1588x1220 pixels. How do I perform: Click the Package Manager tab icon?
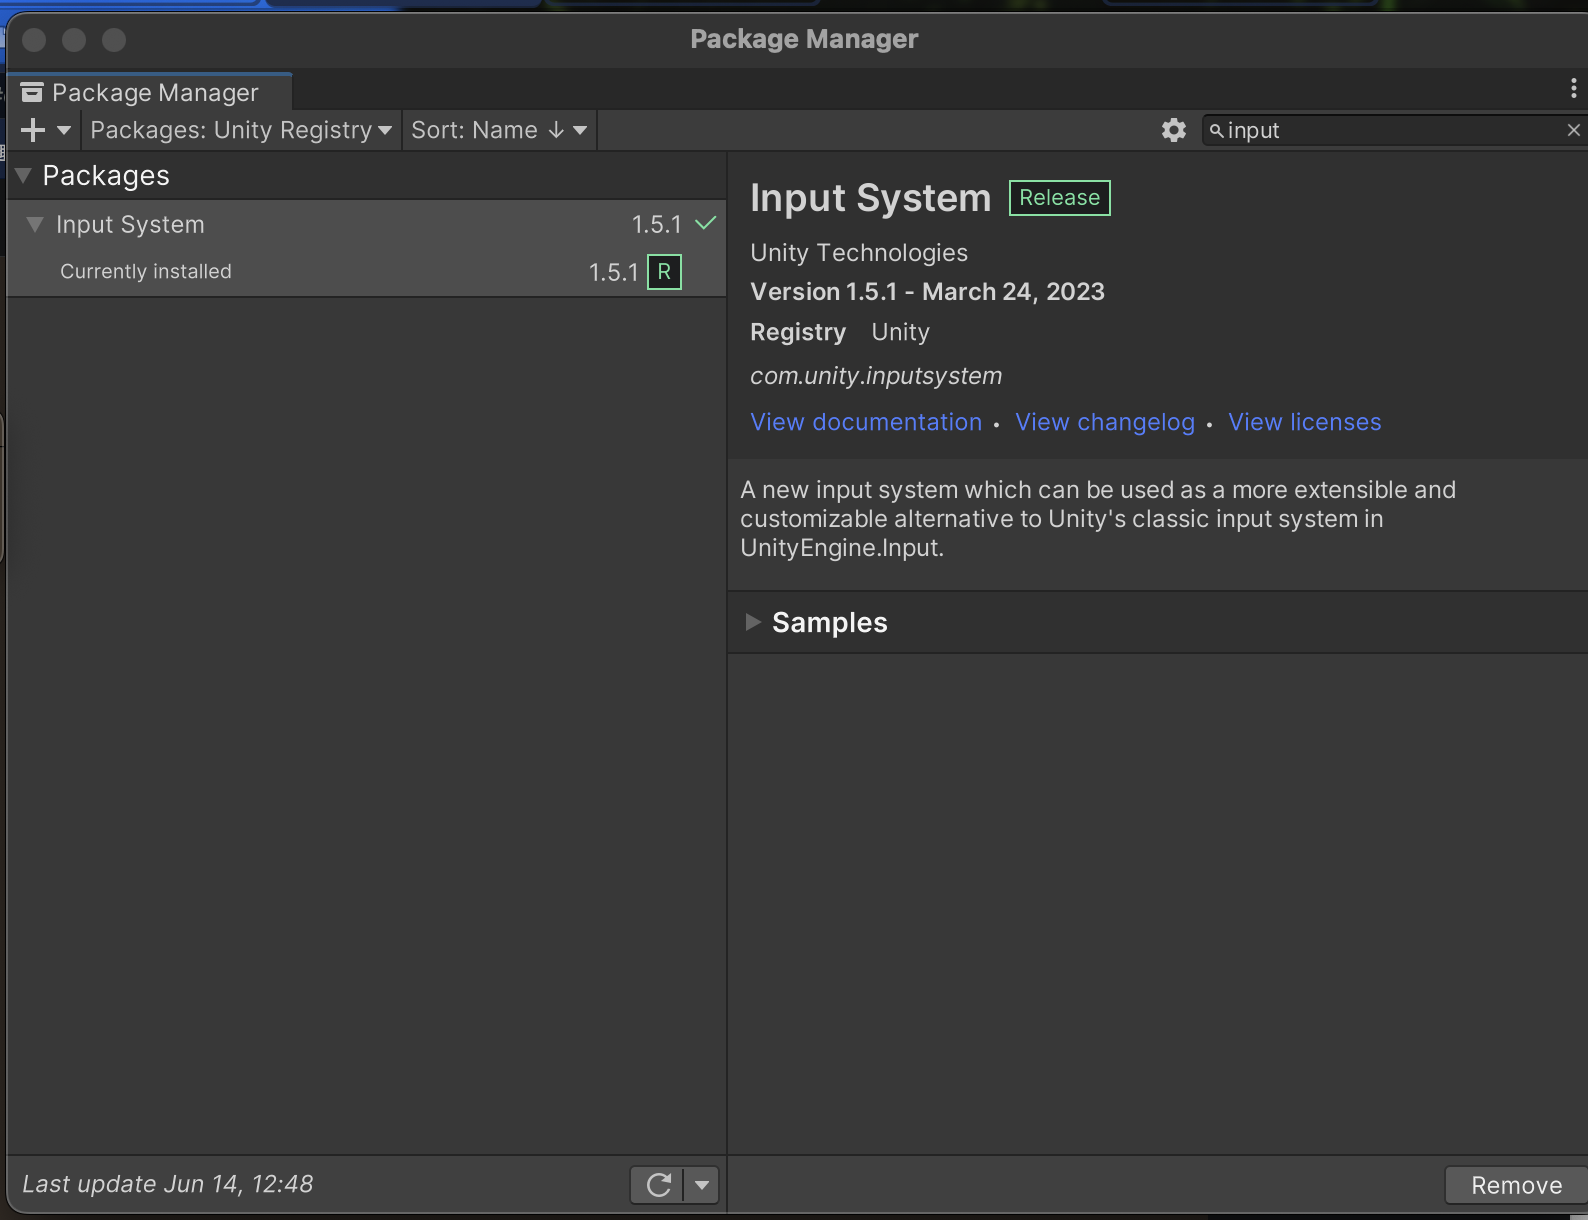click(32, 92)
